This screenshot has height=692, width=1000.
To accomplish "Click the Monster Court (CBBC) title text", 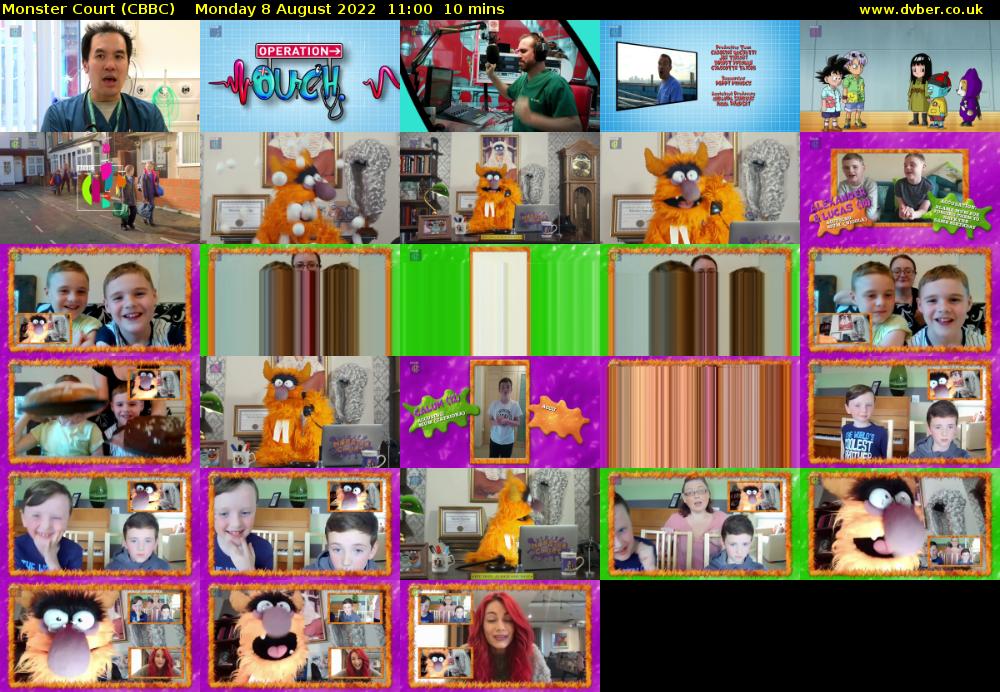I will pos(89,9).
